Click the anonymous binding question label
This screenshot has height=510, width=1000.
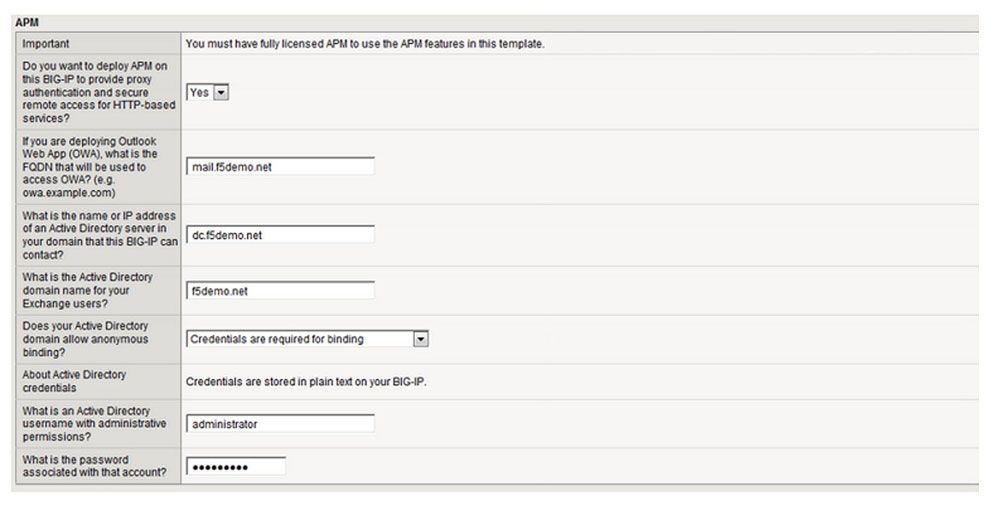click(85, 339)
